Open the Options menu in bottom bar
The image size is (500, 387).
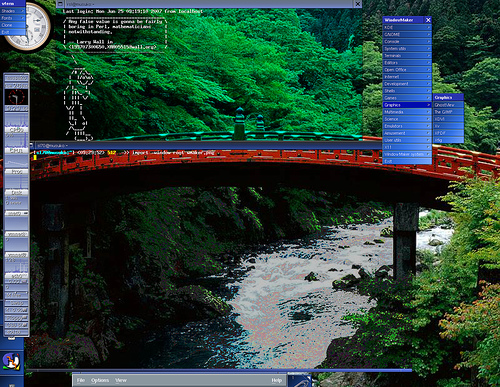100,380
